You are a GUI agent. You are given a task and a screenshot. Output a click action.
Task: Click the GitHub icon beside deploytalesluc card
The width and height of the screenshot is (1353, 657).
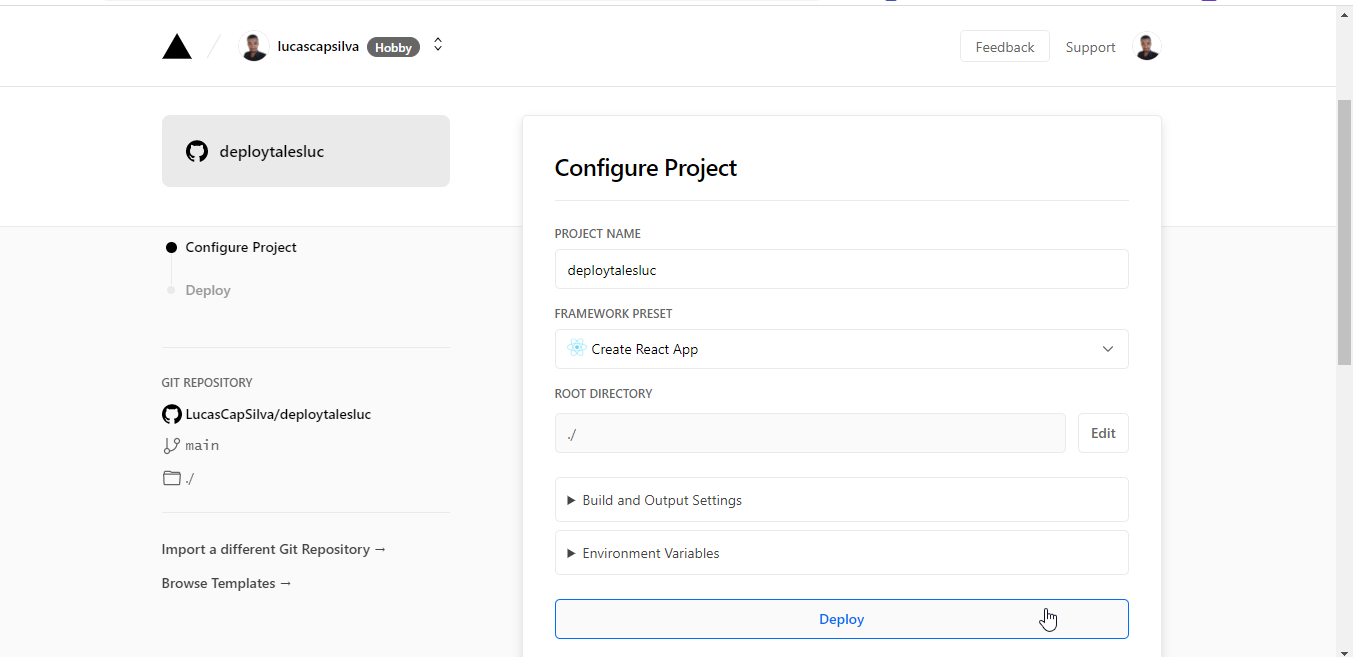coord(197,152)
